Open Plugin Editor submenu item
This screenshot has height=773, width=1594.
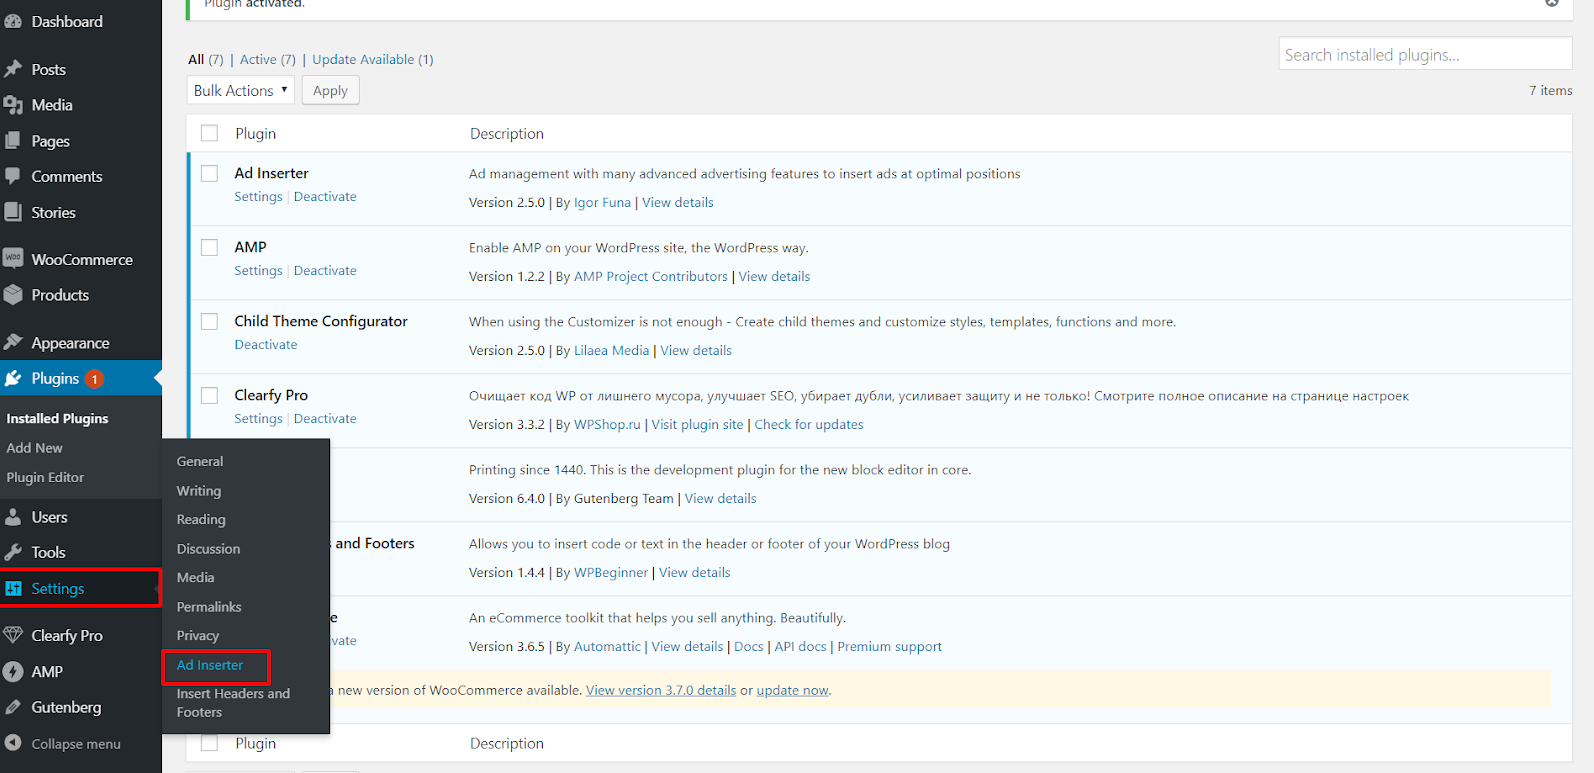[x=45, y=477]
